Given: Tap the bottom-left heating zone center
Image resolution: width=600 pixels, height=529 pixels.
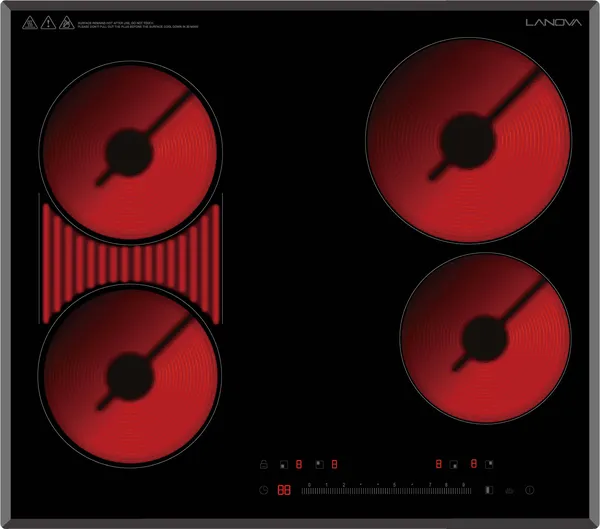Looking at the screenshot, I should [130, 376].
